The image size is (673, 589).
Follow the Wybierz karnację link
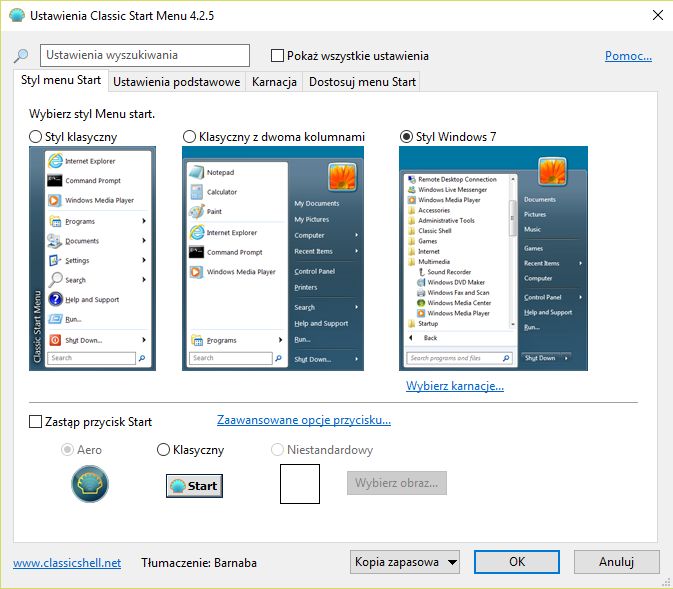(x=455, y=386)
